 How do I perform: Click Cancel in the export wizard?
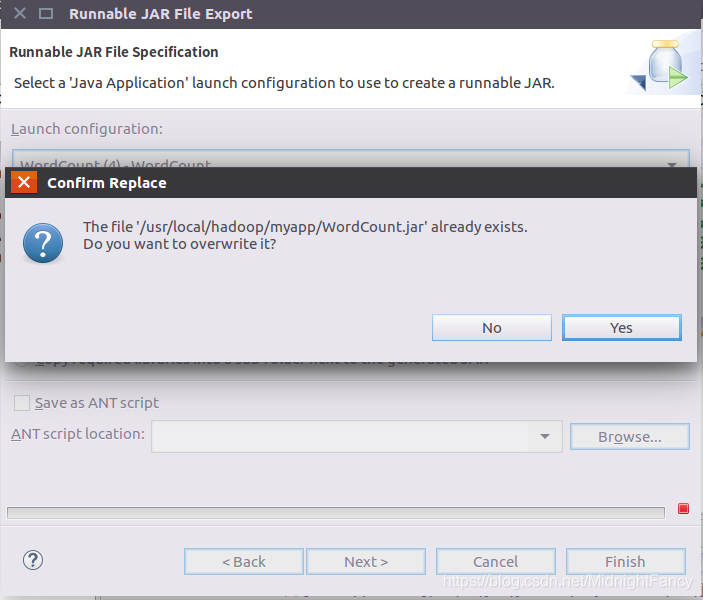coord(496,561)
